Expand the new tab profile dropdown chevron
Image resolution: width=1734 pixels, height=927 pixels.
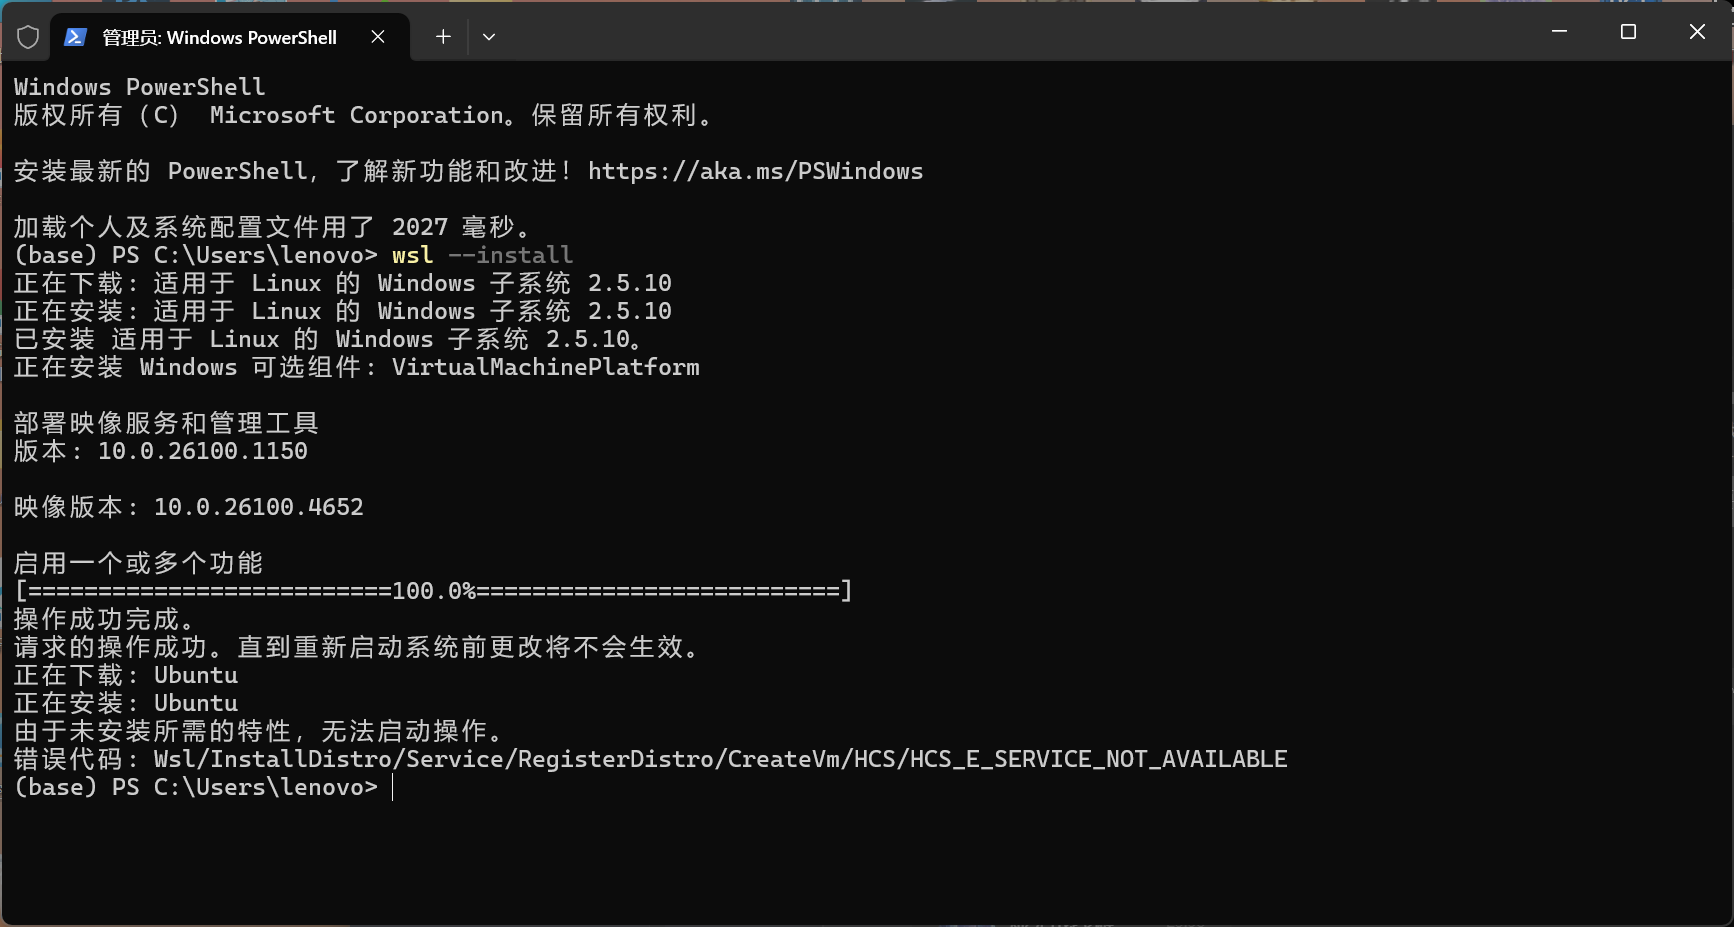tap(489, 37)
